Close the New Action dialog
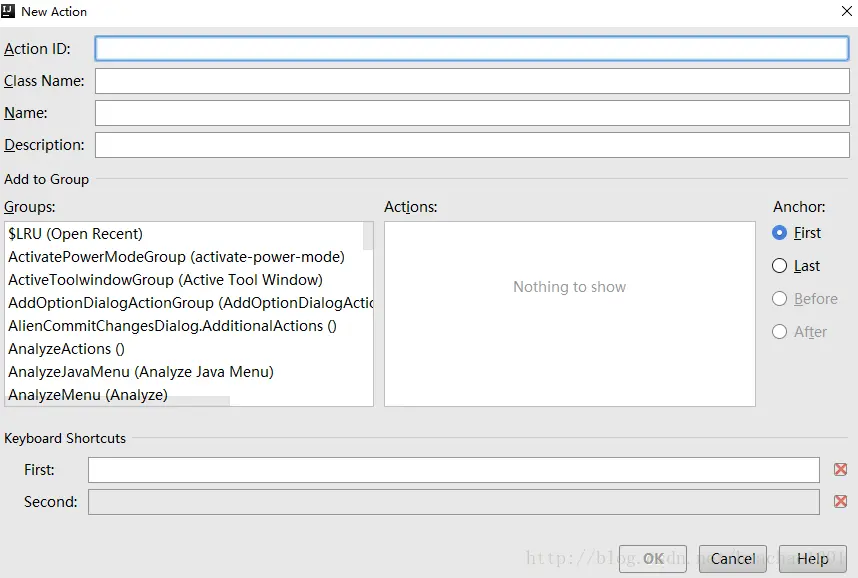Image resolution: width=858 pixels, height=578 pixels. (x=847, y=11)
